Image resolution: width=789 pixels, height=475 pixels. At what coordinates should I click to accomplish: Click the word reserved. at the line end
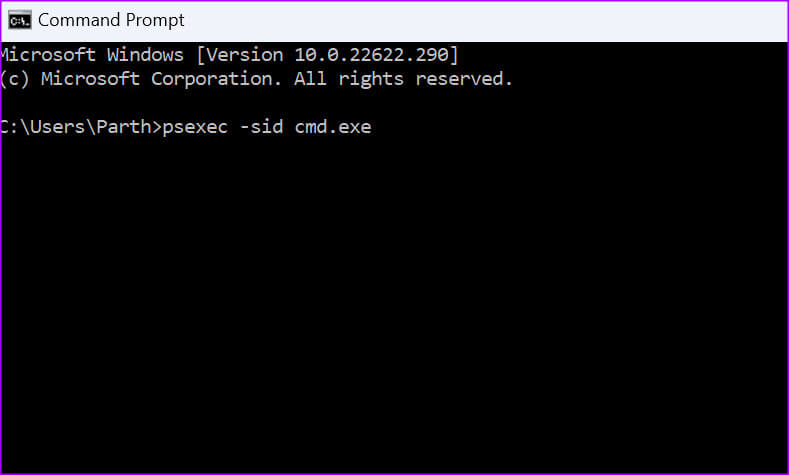pos(464,79)
